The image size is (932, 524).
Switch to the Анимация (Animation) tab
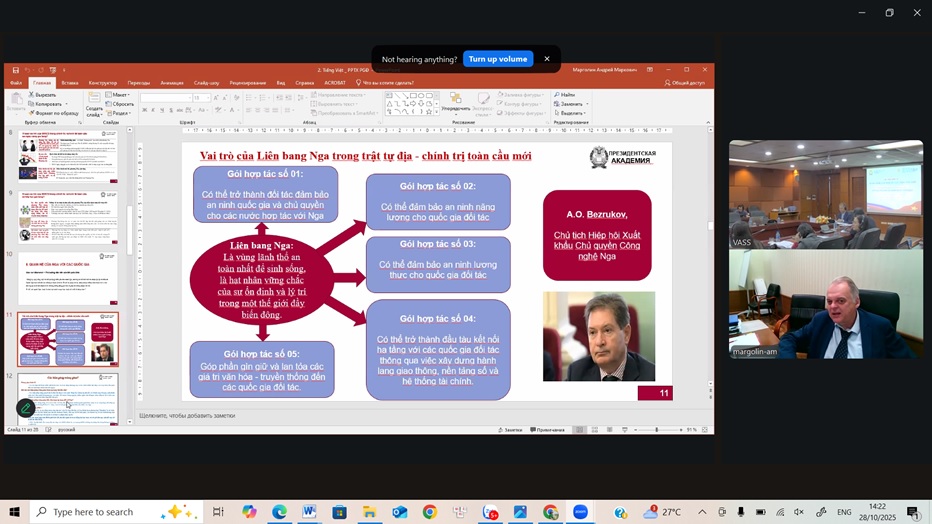(x=171, y=83)
